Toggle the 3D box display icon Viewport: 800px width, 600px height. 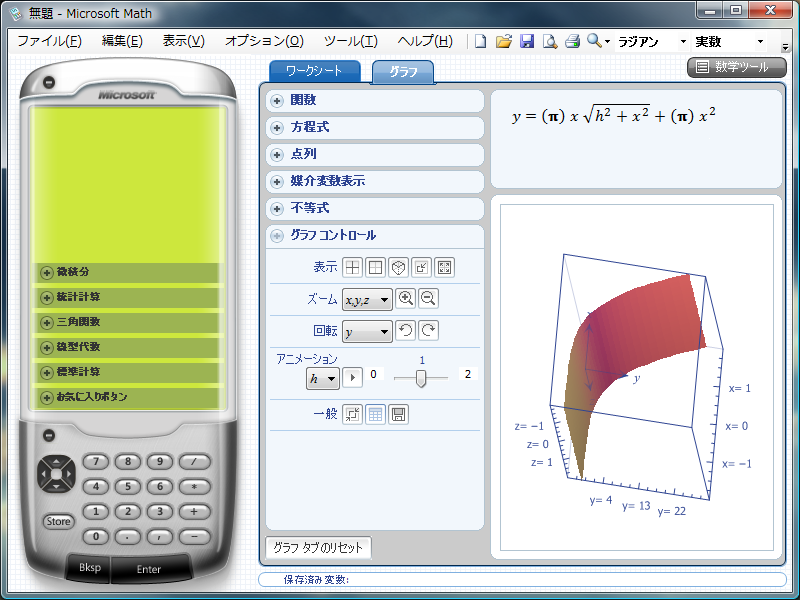pyautogui.click(x=398, y=267)
